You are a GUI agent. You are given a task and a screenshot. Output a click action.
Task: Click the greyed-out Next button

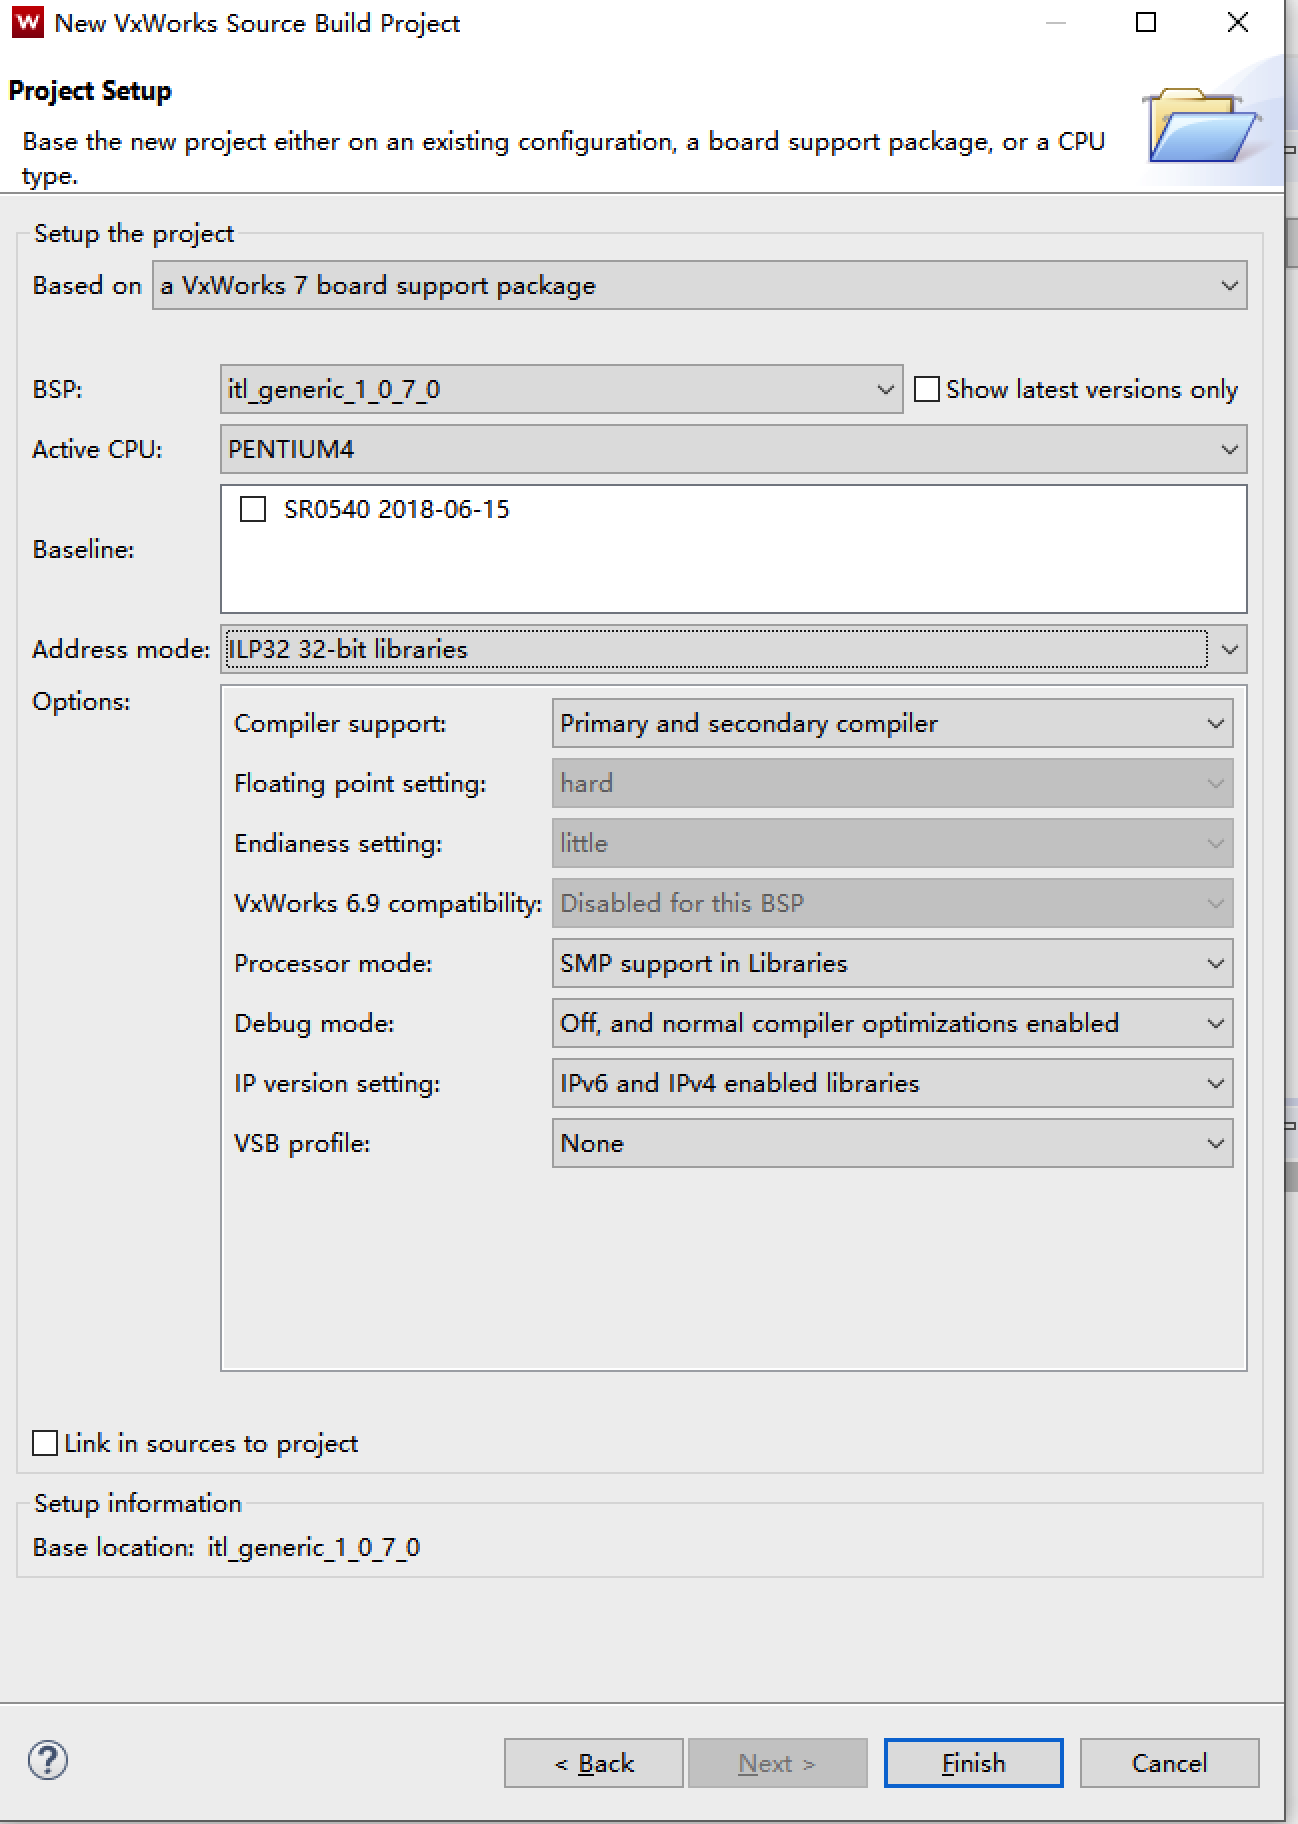(777, 1763)
